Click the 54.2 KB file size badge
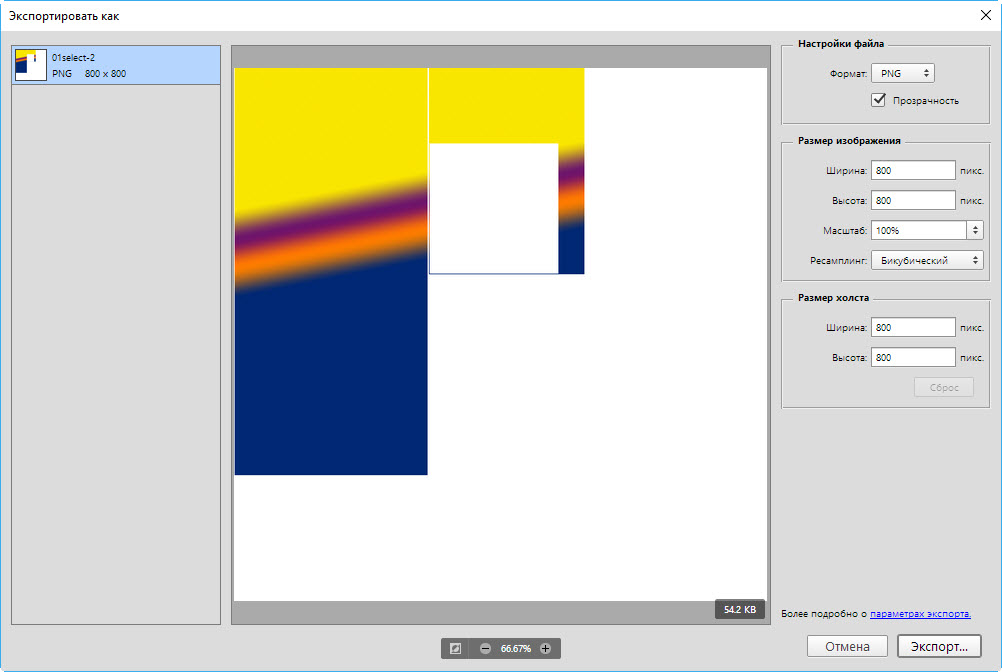This screenshot has height=672, width=1002. coord(740,609)
